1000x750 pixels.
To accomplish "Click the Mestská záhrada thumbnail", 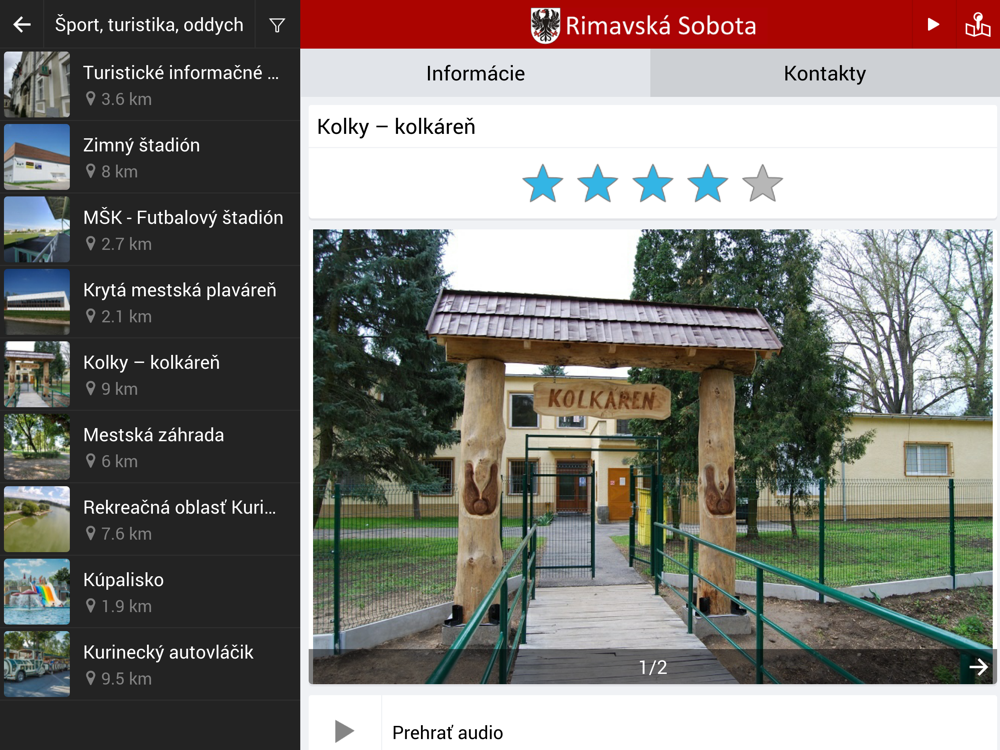I will (x=37, y=446).
